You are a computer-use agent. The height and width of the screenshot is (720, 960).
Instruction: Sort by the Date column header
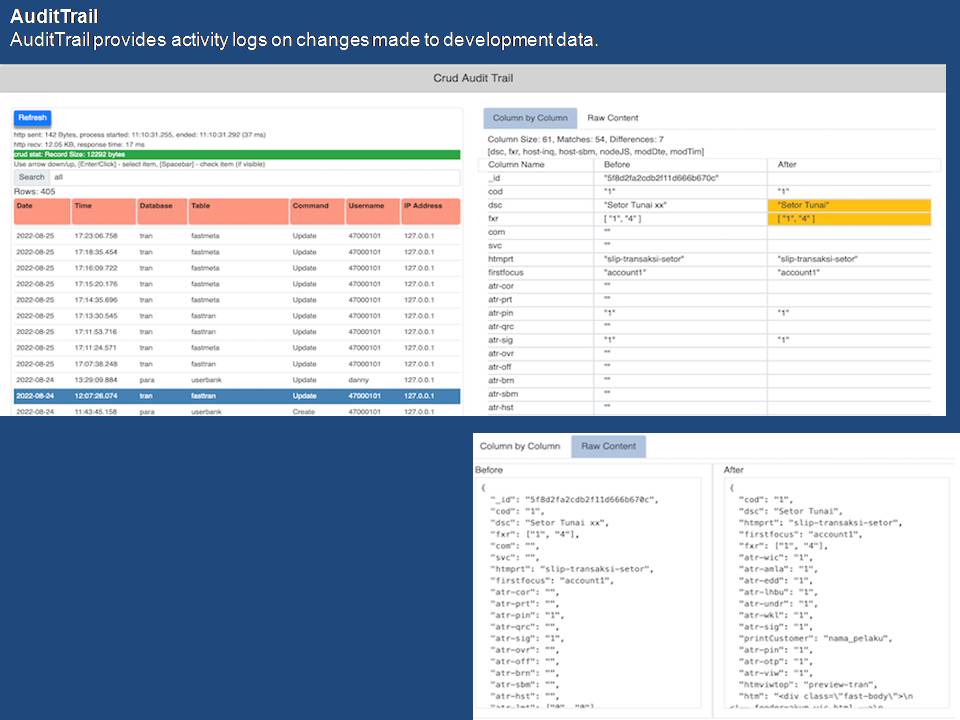tap(41, 211)
